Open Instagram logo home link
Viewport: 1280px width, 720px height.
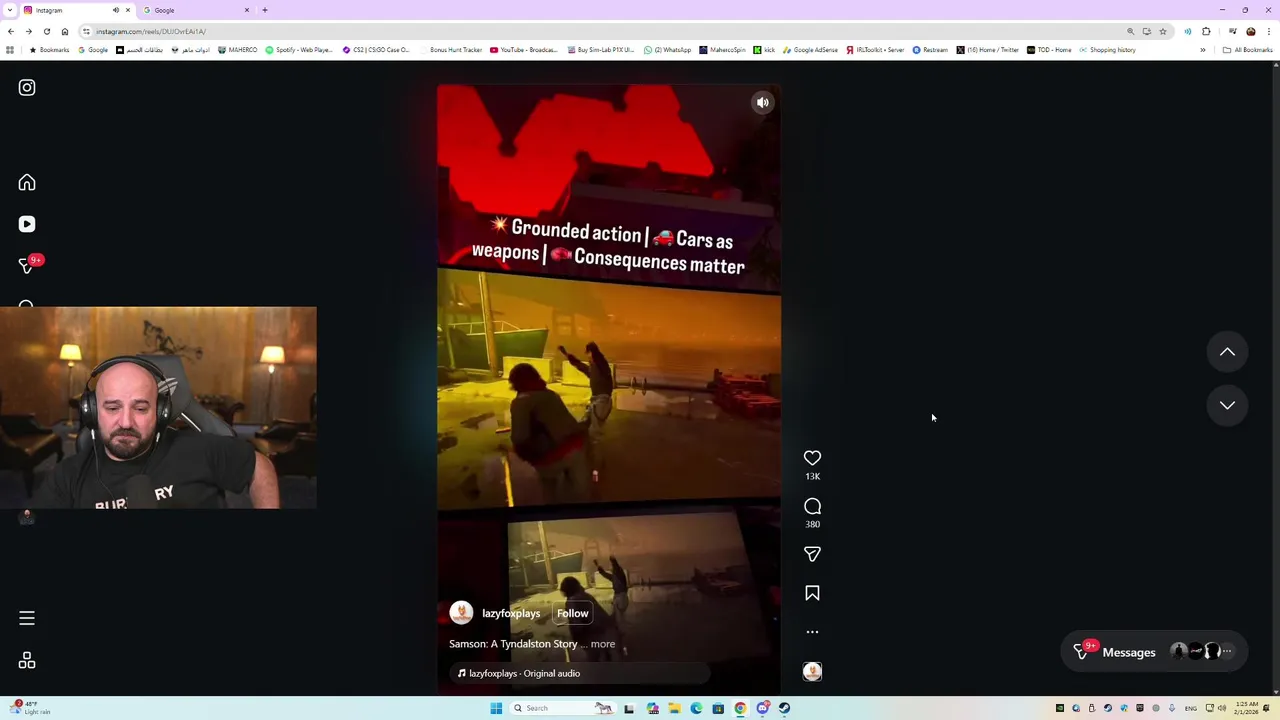(x=27, y=88)
